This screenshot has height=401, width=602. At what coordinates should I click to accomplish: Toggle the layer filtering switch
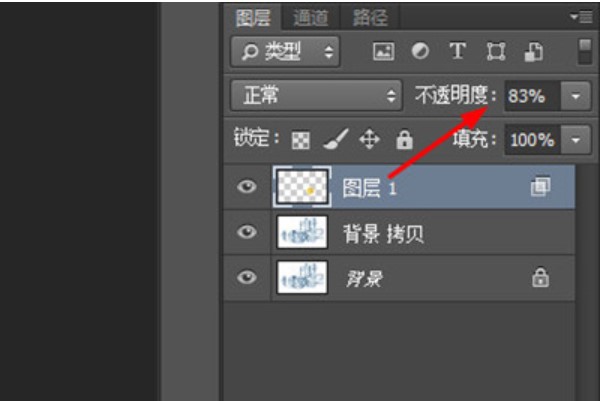point(585,51)
